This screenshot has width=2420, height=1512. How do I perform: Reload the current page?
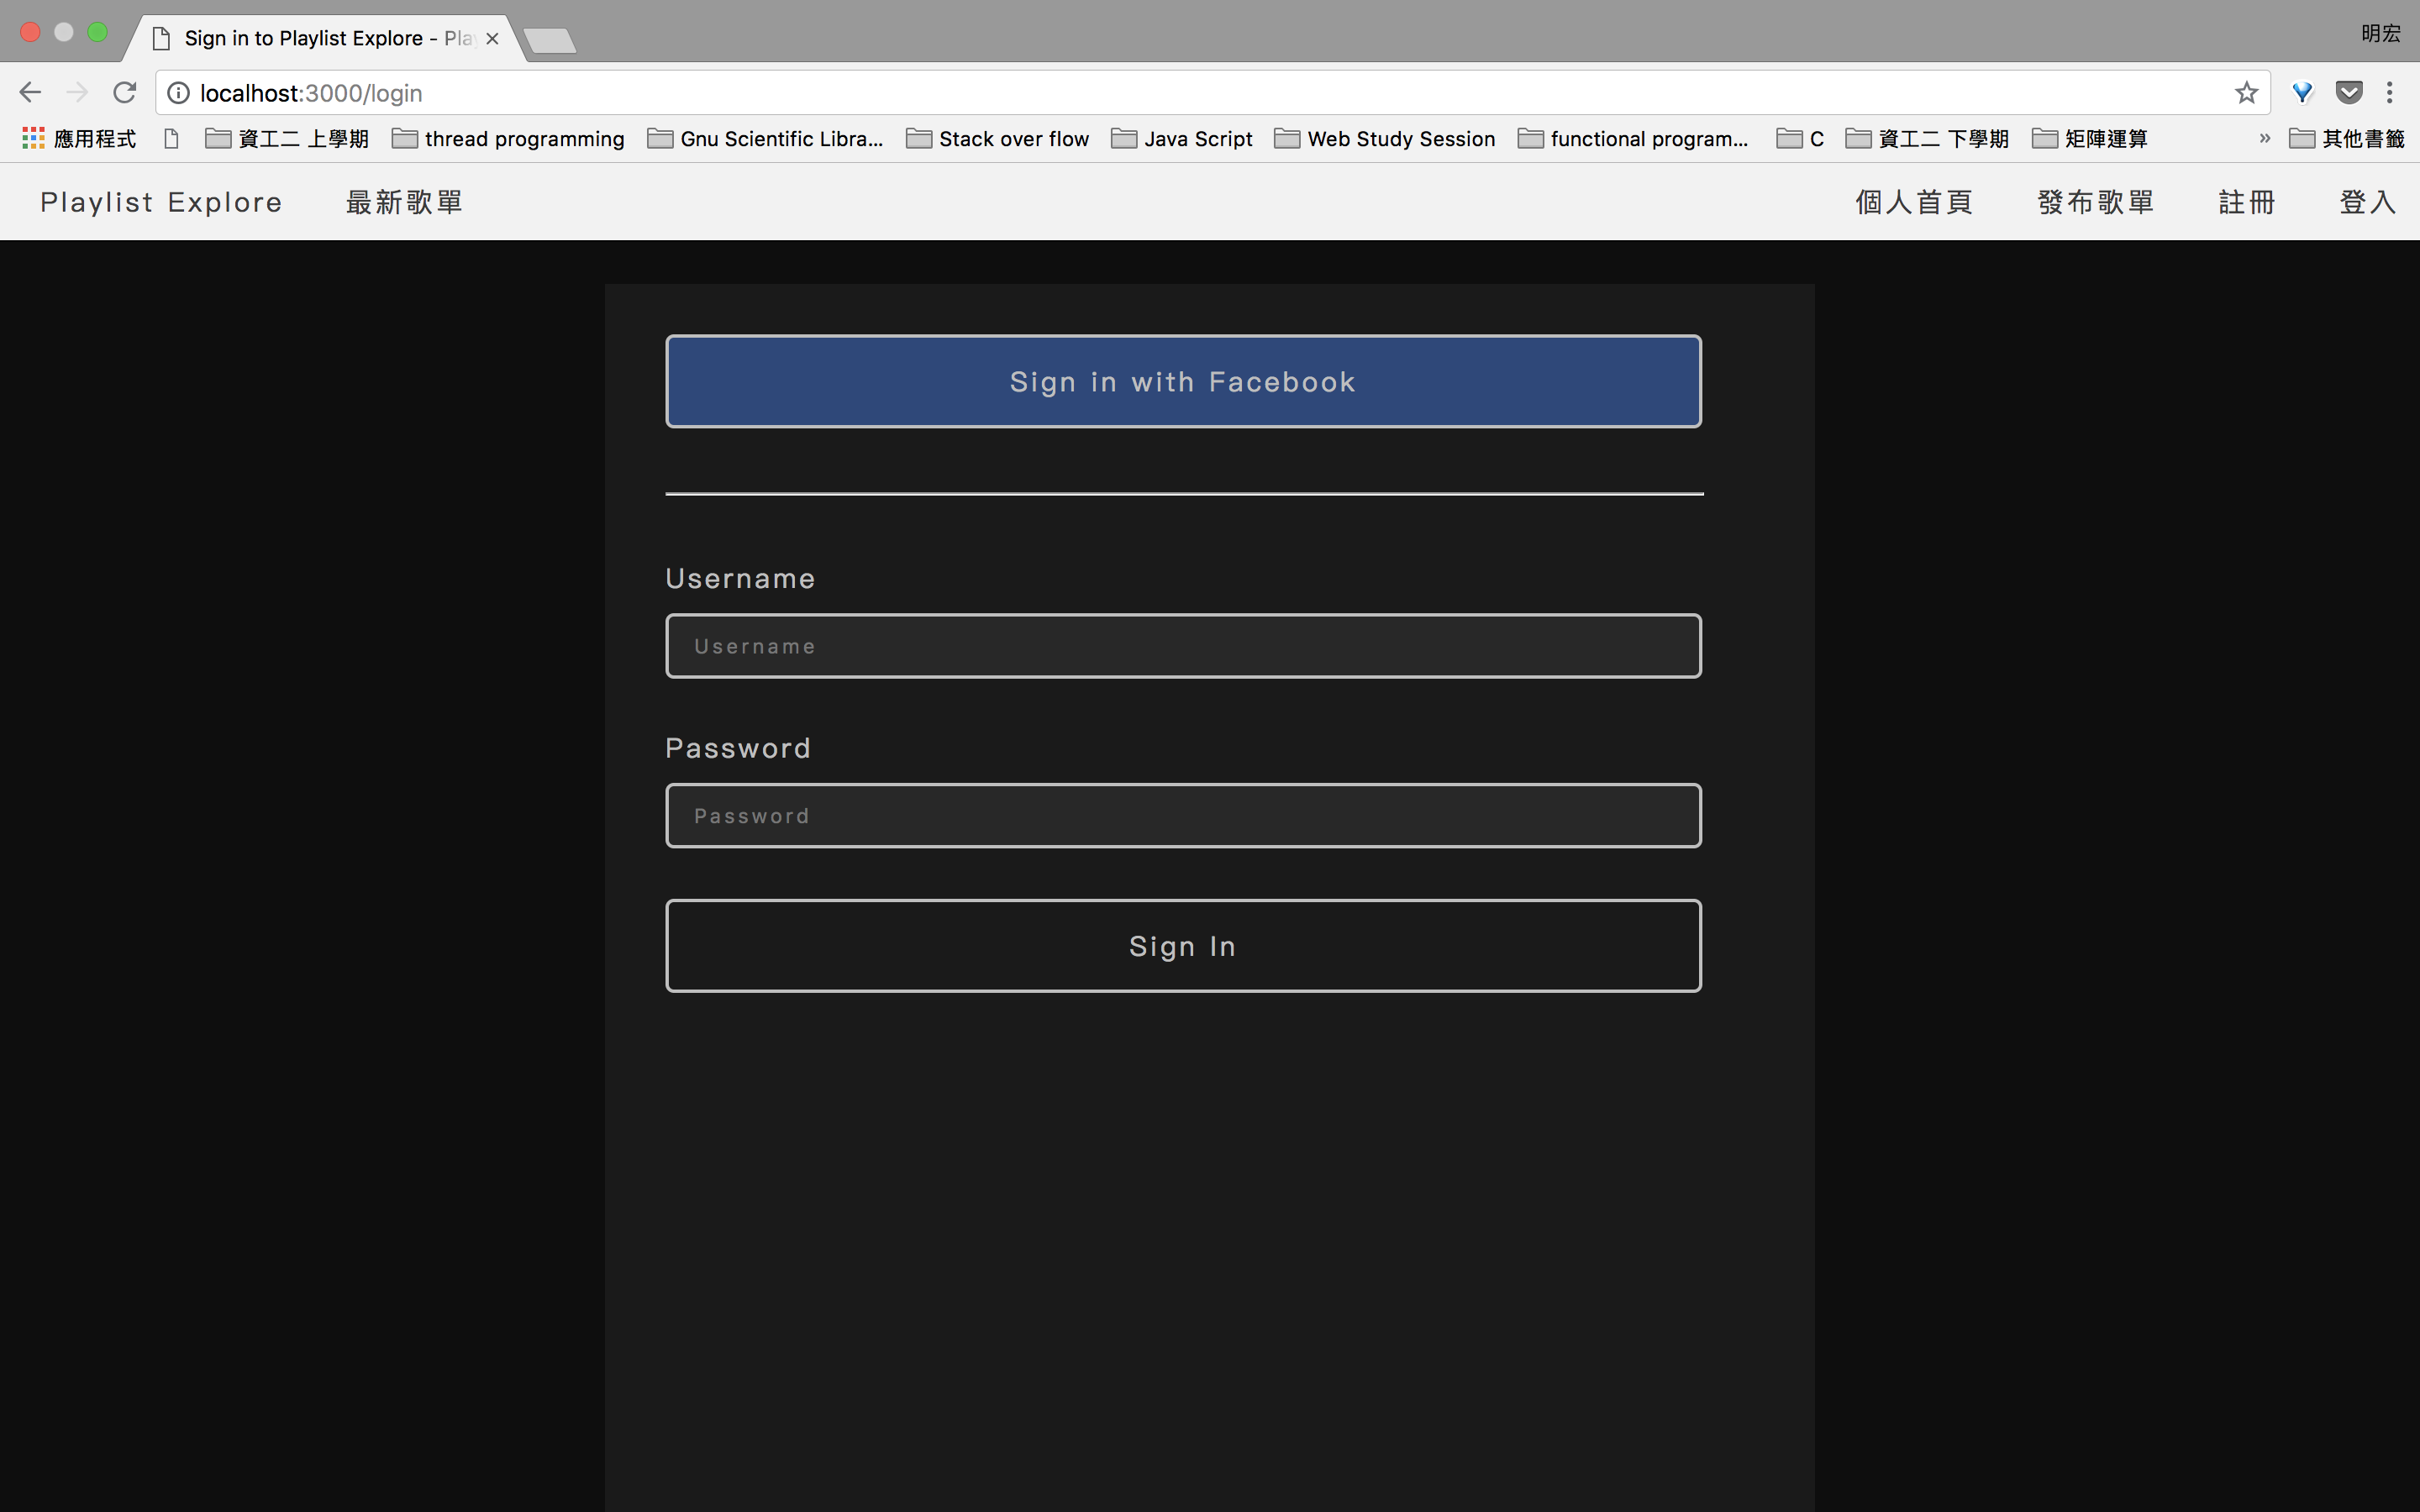pyautogui.click(x=124, y=93)
